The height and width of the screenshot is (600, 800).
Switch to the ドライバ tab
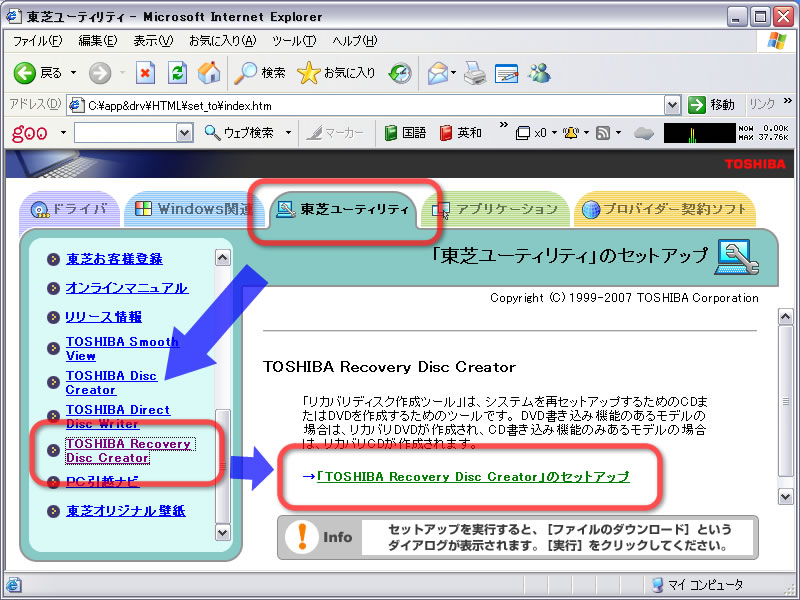[x=69, y=209]
